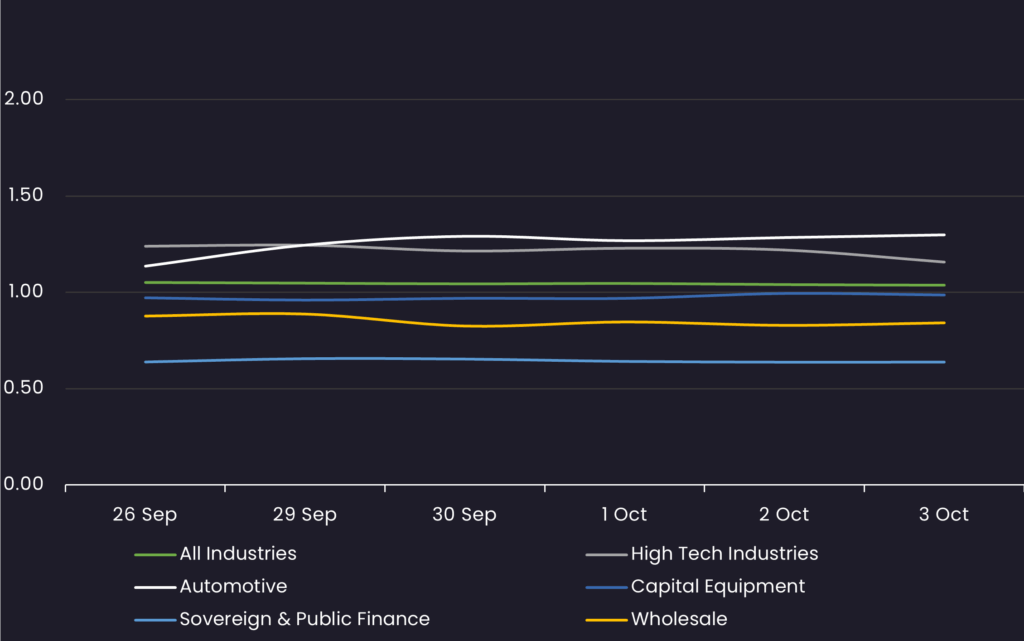Toggle the All Industries legend label
The image size is (1024, 641).
click(x=238, y=553)
